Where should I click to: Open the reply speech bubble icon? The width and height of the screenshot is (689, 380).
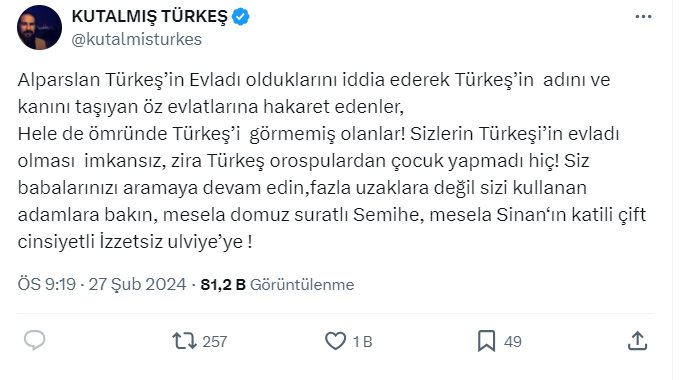34,340
